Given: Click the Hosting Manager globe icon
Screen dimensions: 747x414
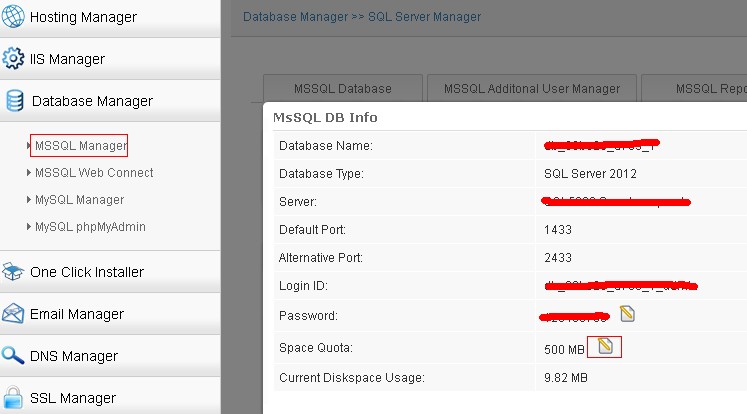Looking at the screenshot, I should 14,17.
